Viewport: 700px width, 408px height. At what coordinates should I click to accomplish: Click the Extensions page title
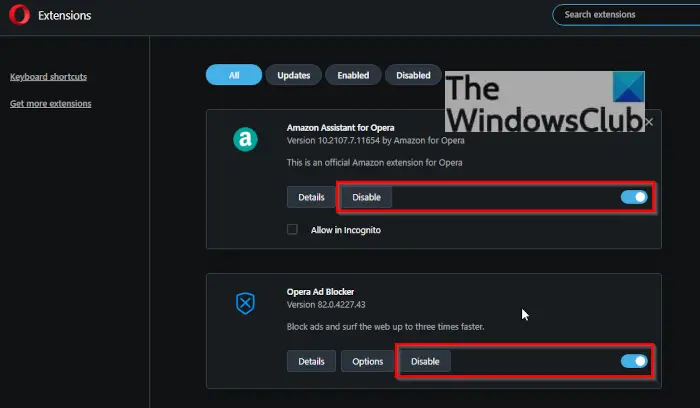click(x=65, y=15)
